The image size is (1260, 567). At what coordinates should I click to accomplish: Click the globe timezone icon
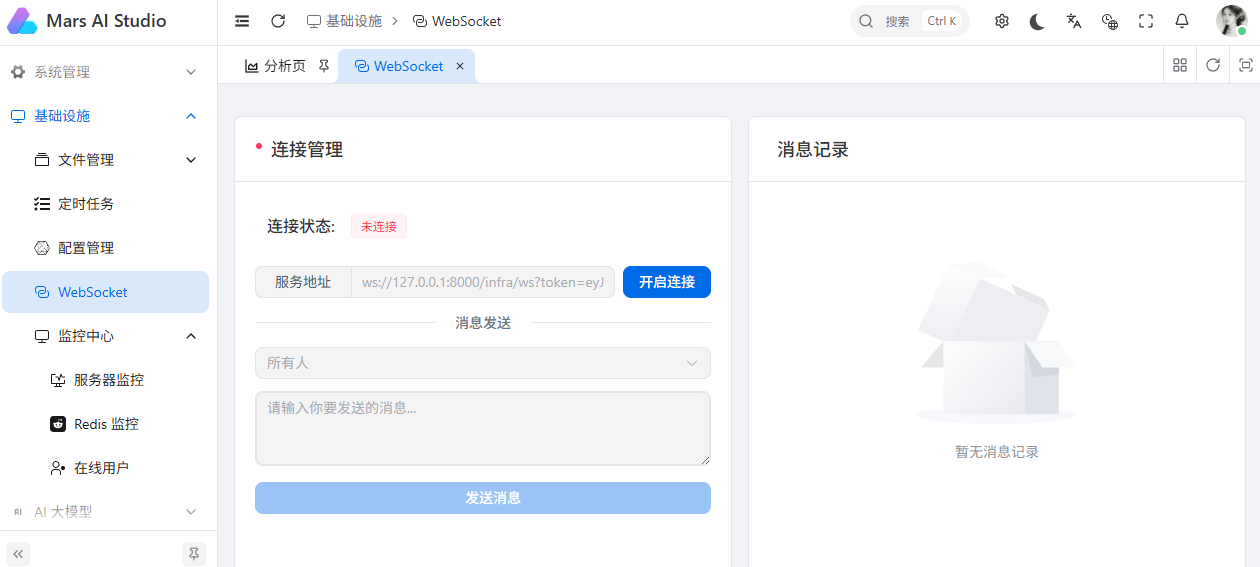[x=1110, y=21]
